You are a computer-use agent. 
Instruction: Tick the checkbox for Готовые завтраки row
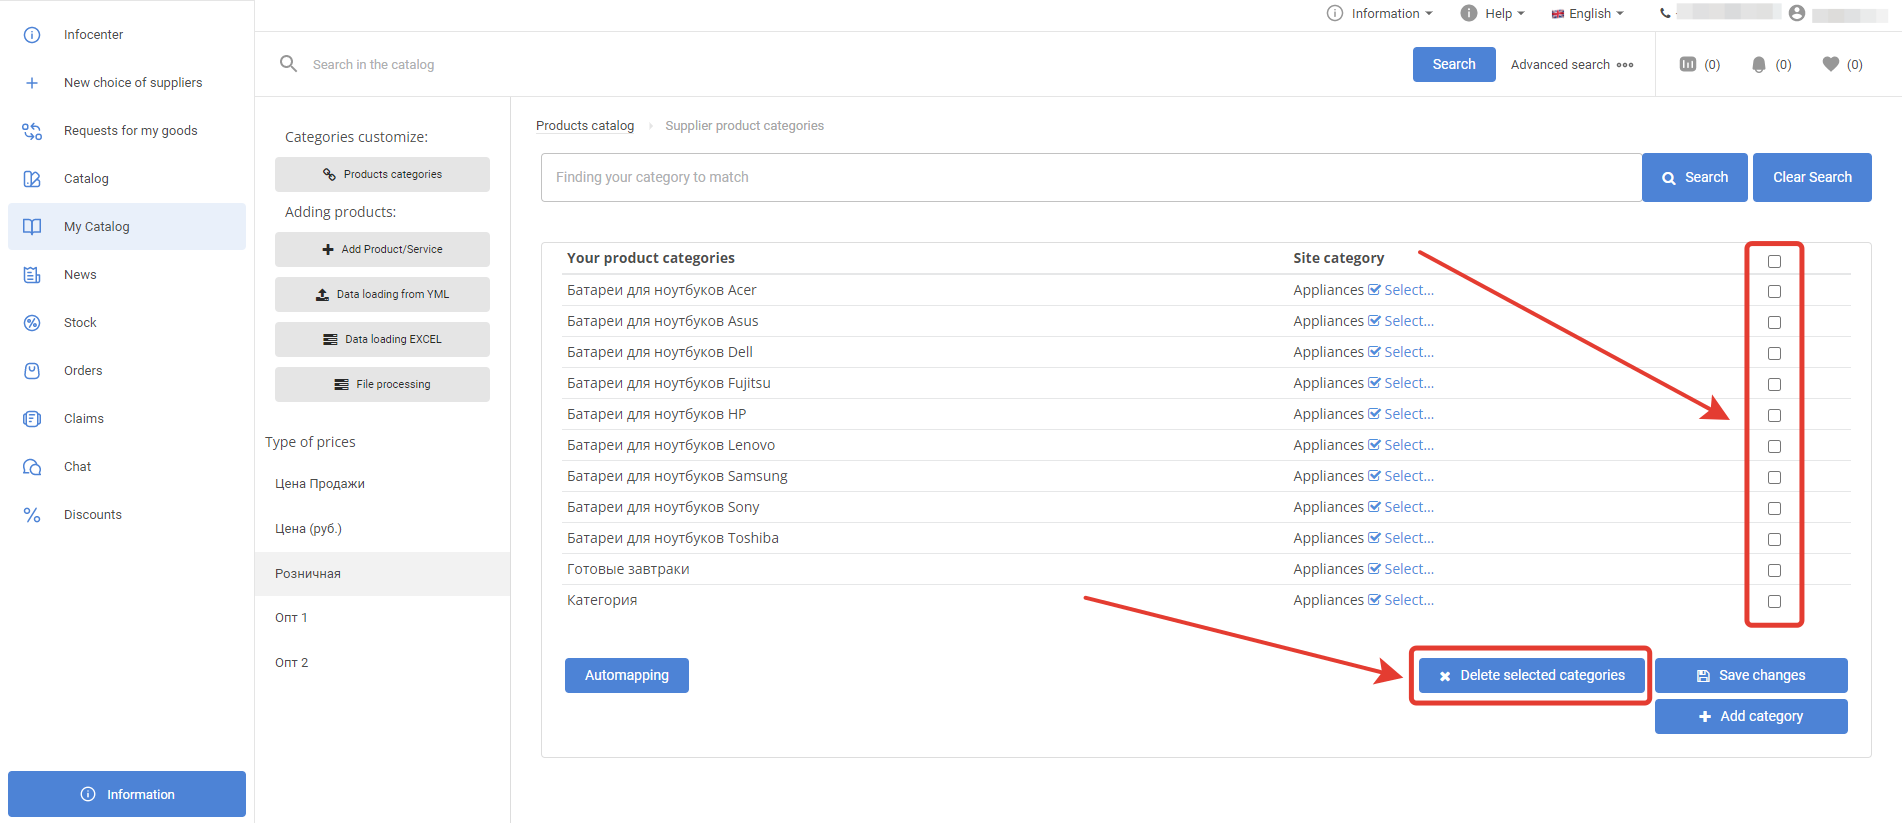1774,571
